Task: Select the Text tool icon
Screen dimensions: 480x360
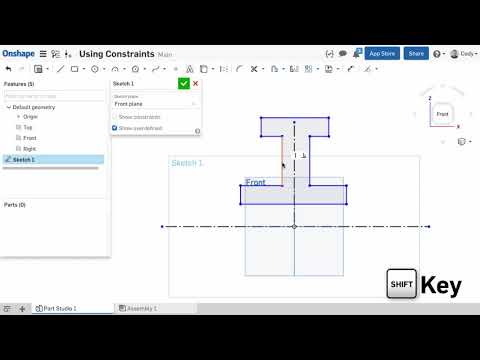Action: 189,69
